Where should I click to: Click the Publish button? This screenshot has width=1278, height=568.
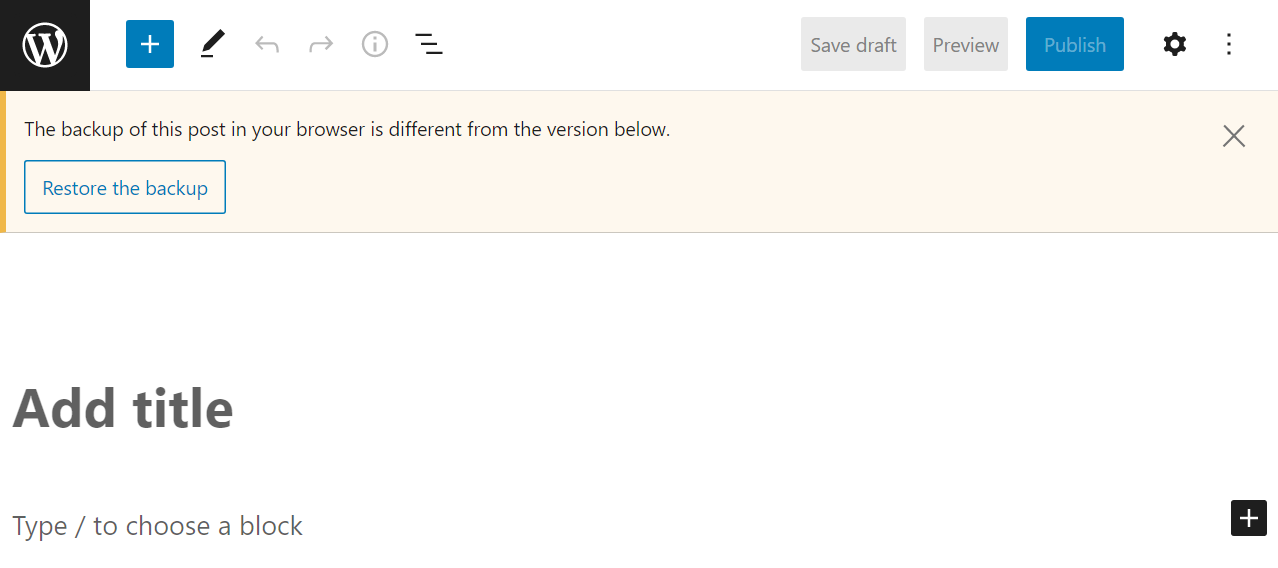[x=1075, y=44]
